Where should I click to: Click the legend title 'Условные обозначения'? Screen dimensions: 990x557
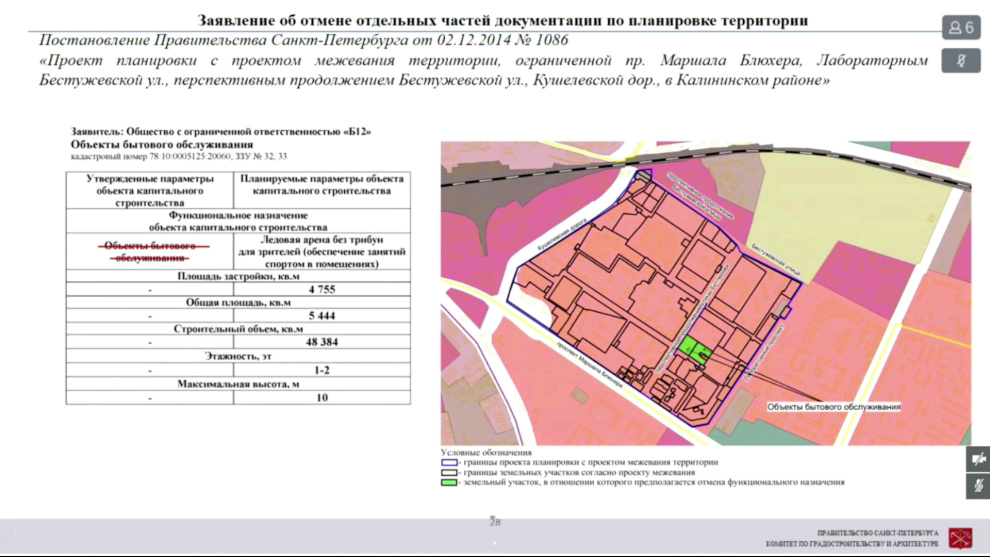pyautogui.click(x=486, y=453)
